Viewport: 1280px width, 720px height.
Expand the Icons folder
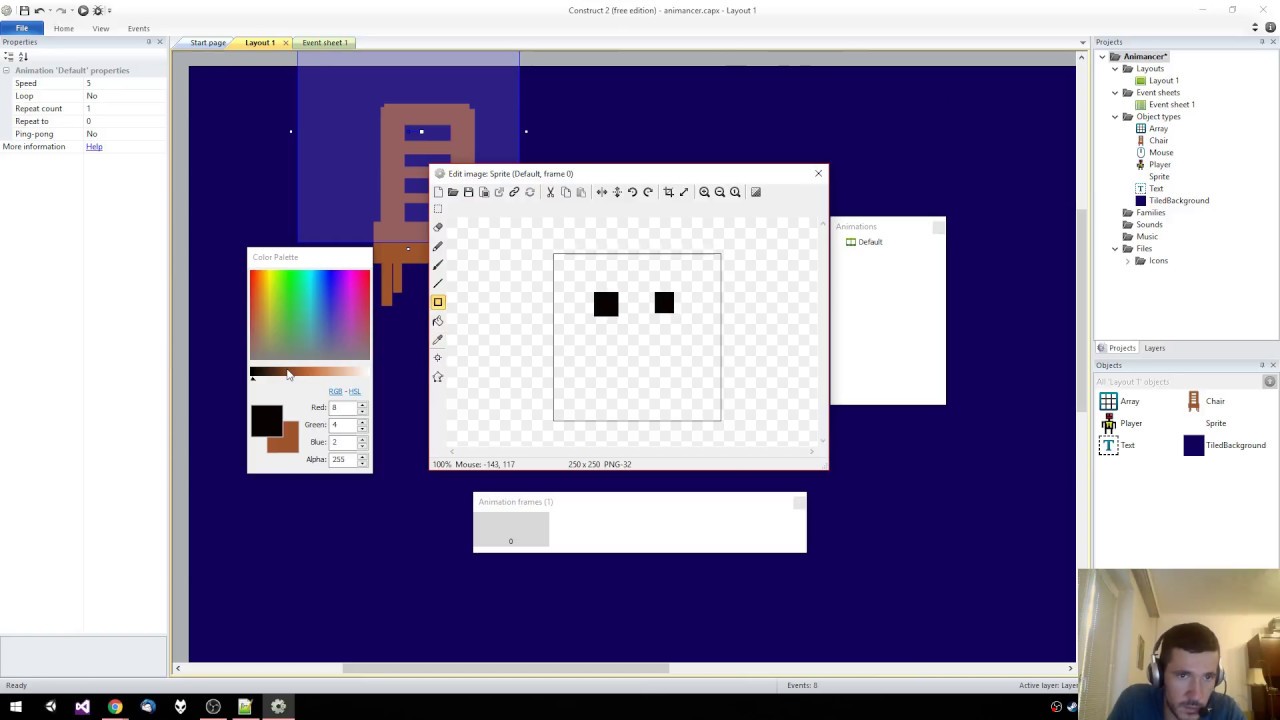pos(1128,261)
